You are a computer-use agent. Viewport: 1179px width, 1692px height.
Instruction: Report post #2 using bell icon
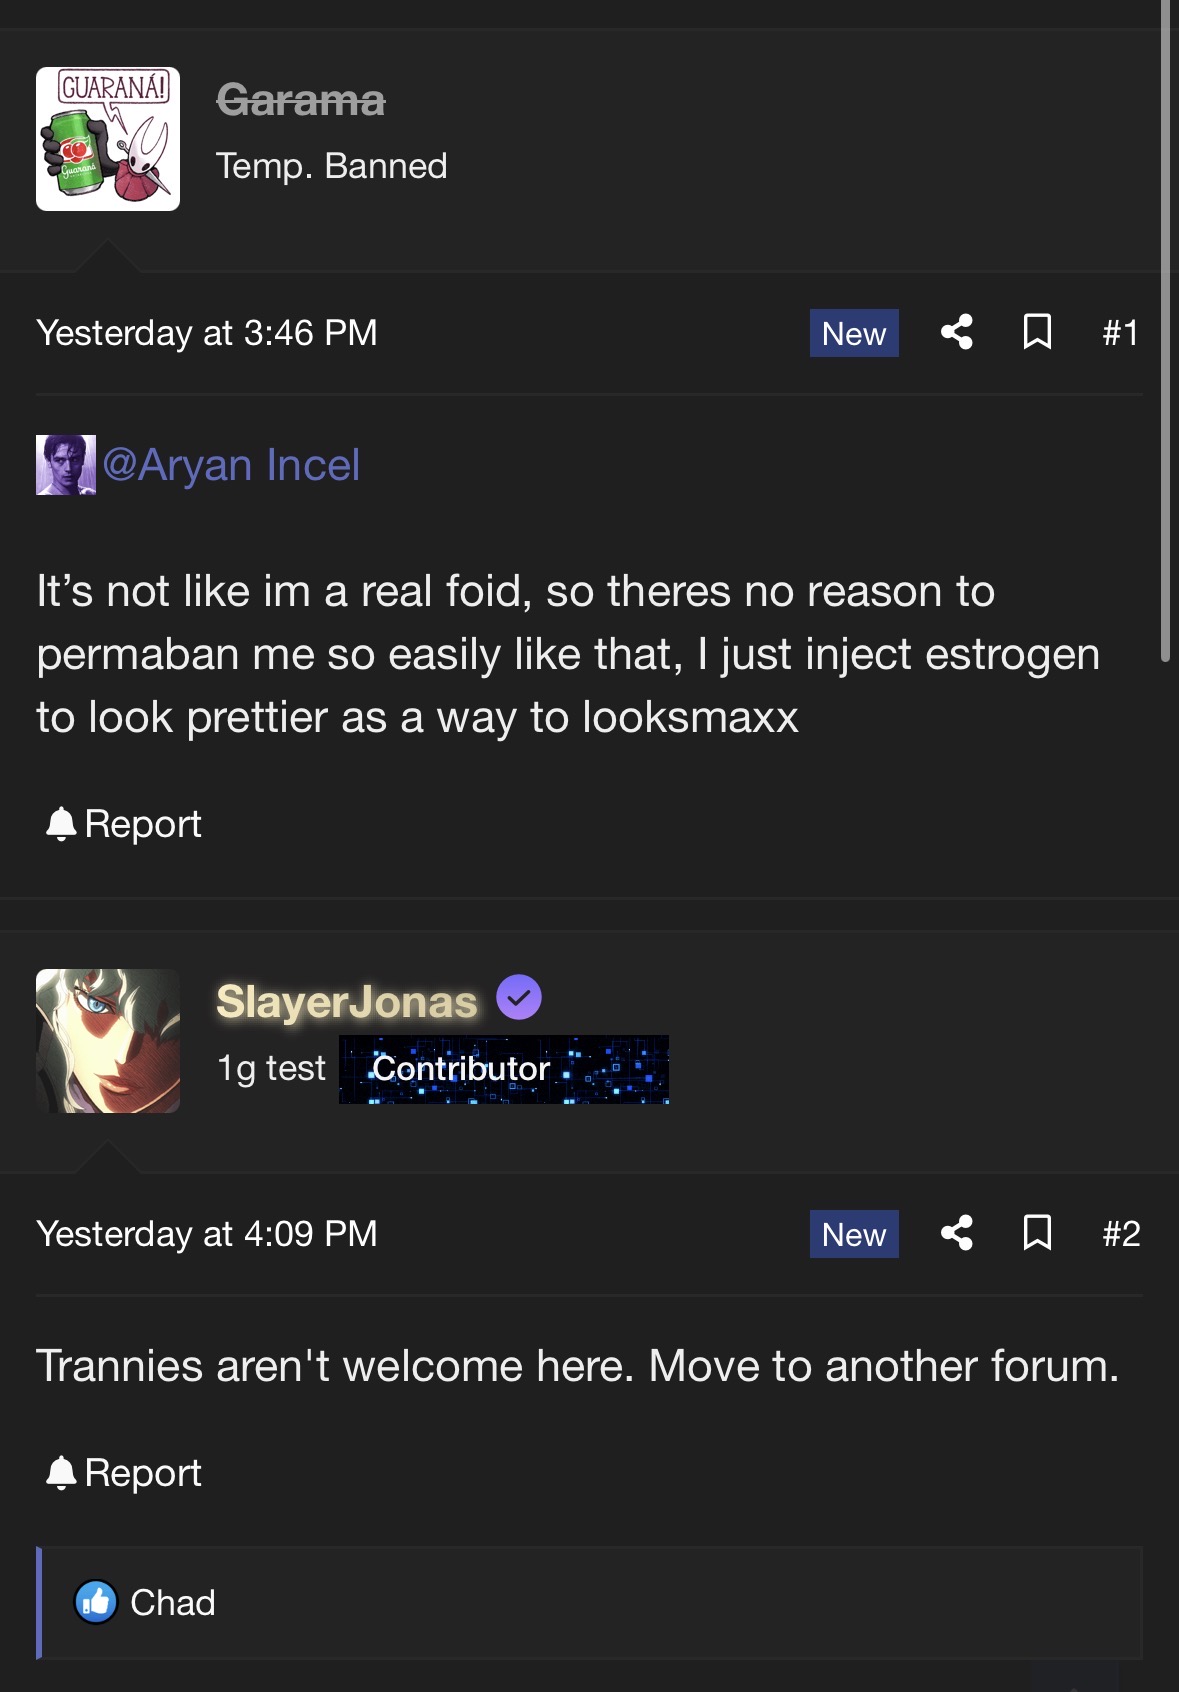61,1473
